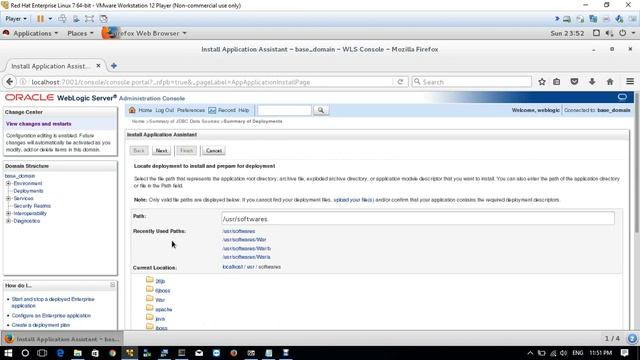Open the 'apache' folder icon
The image size is (640, 360).
tap(150, 308)
